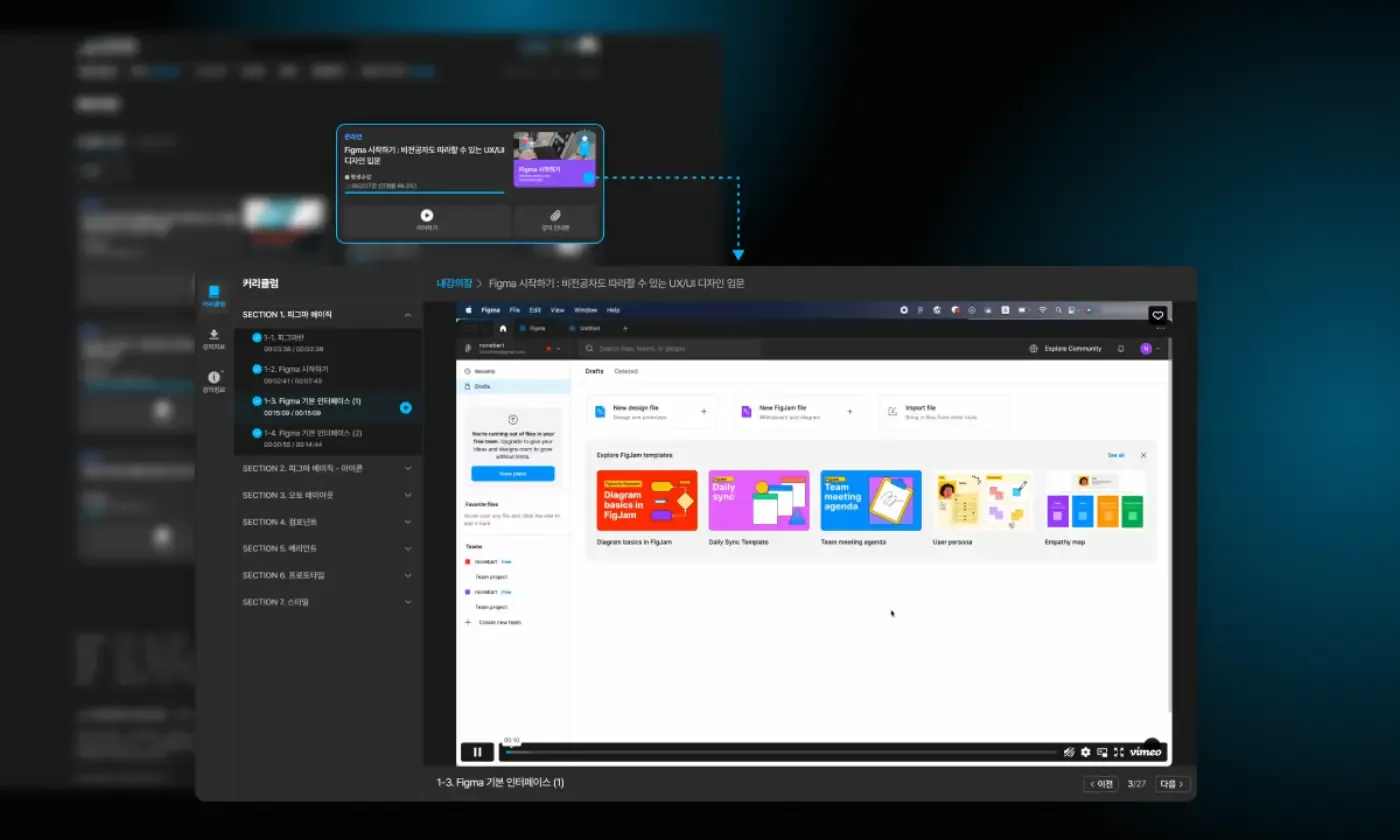Viewport: 1400px width, 840px height.
Task: Click Create new team in Figma
Action: tap(493, 622)
